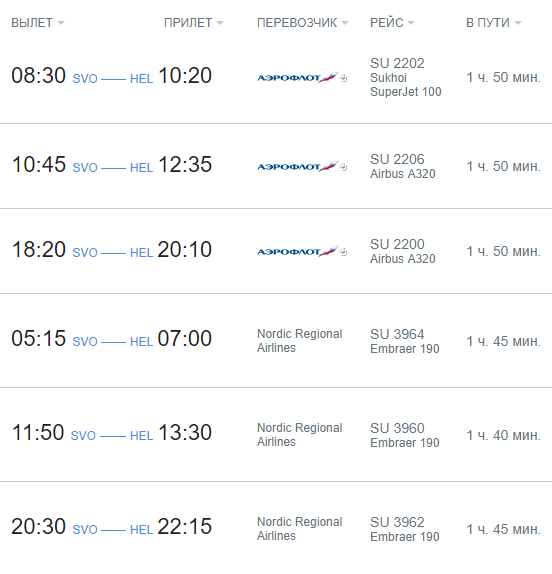Click arrival time 22:15
This screenshot has height=574, width=552.
(x=184, y=526)
